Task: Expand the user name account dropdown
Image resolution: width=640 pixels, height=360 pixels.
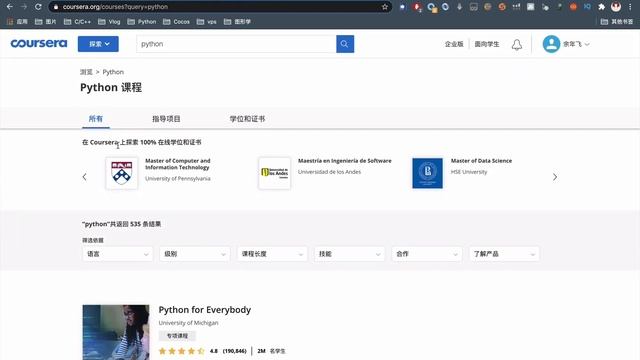Action: (x=576, y=44)
